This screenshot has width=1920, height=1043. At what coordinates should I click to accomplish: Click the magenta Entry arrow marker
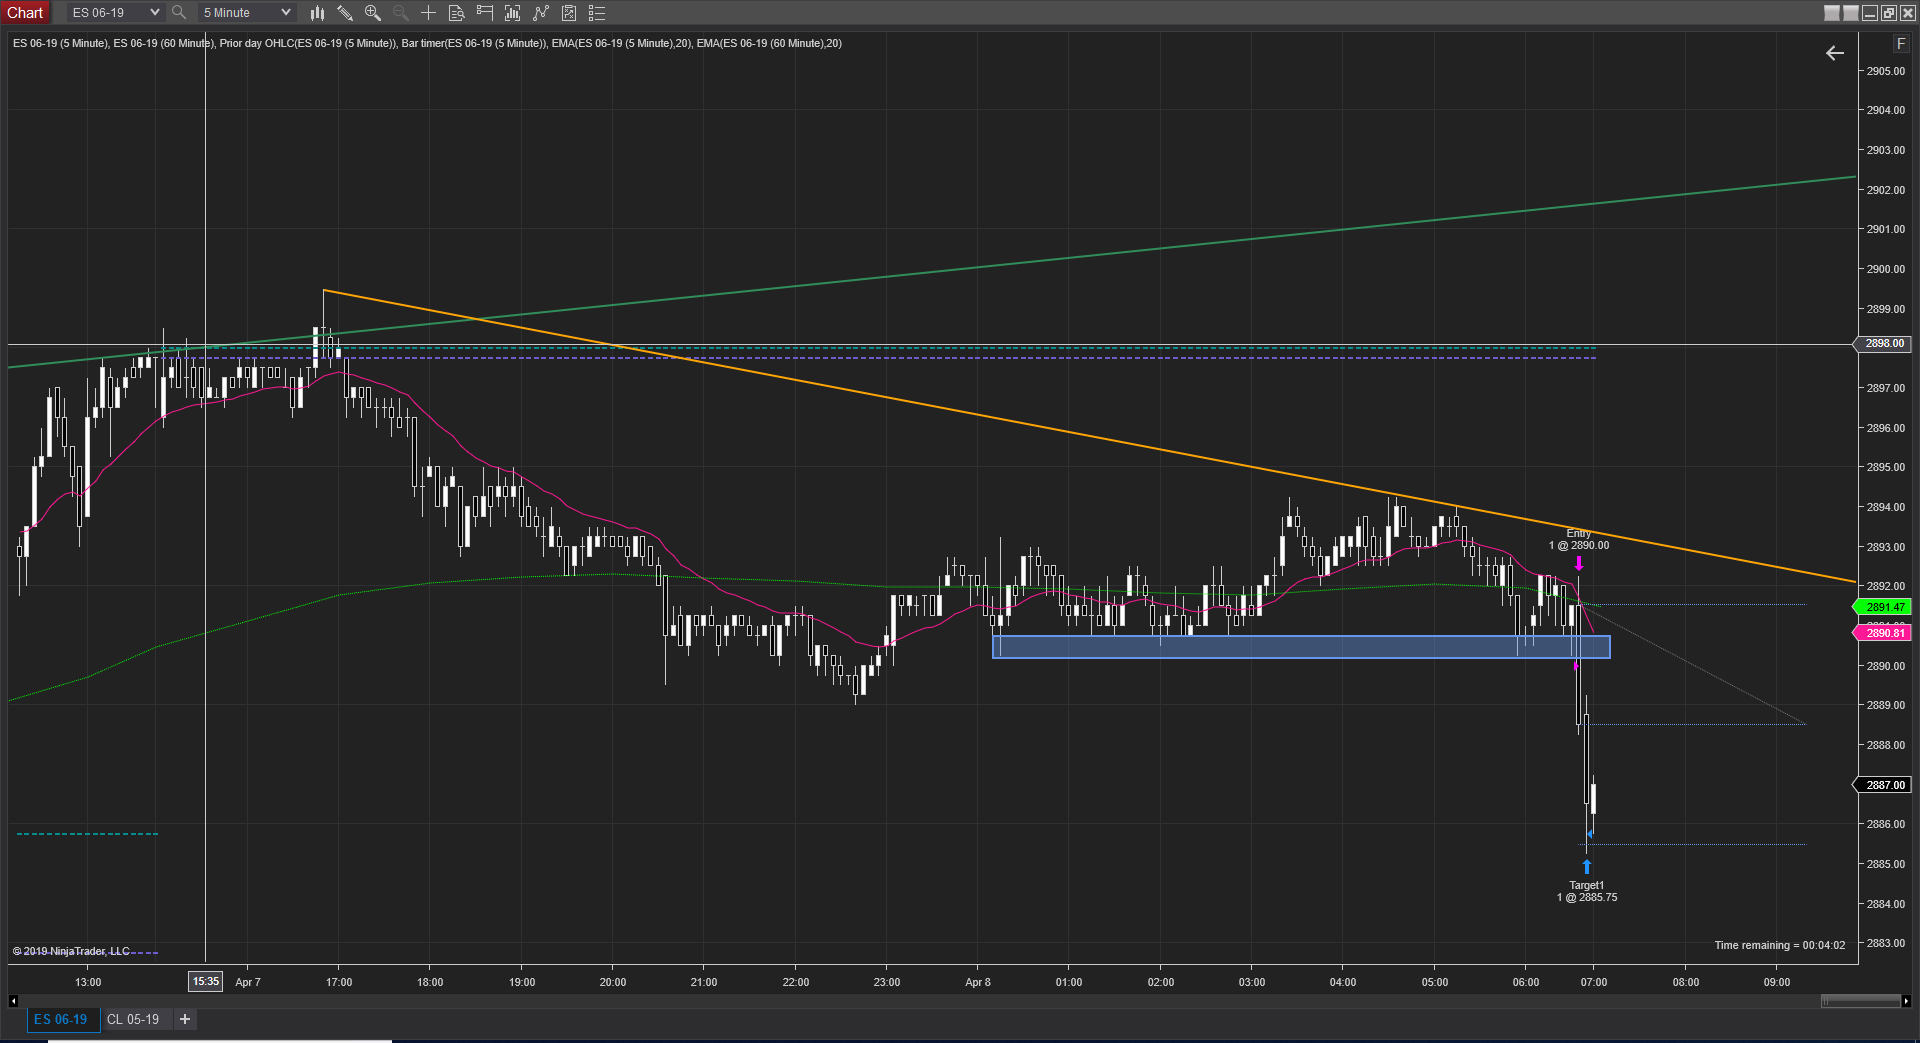point(1579,563)
